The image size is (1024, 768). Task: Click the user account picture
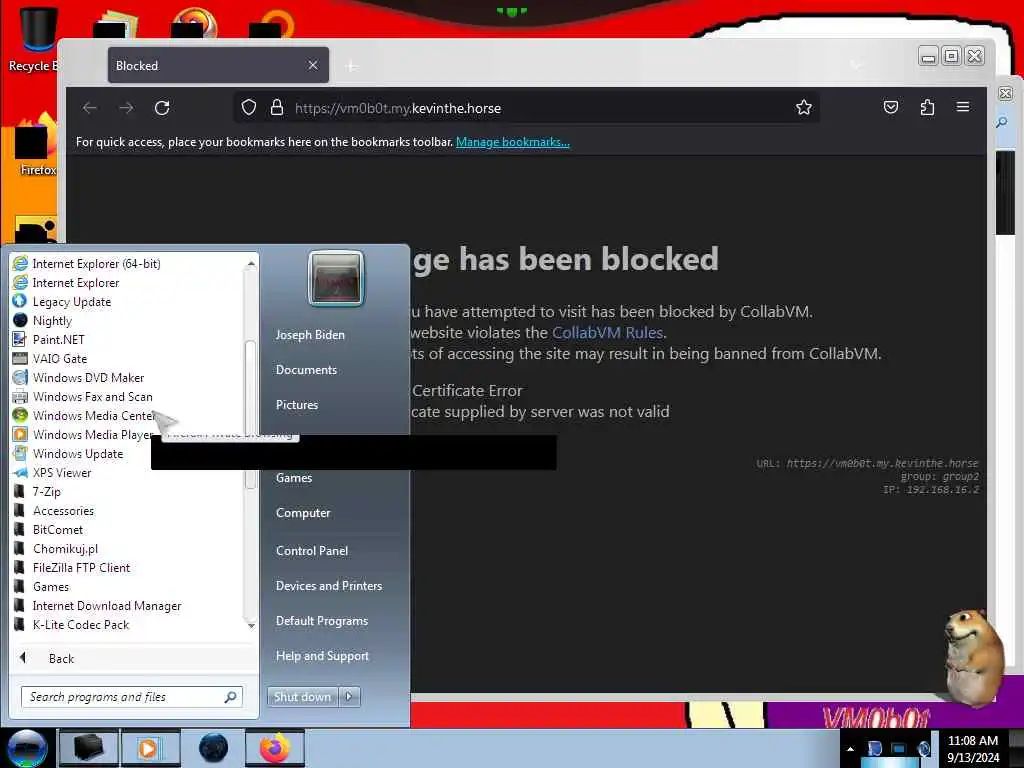[x=335, y=278]
